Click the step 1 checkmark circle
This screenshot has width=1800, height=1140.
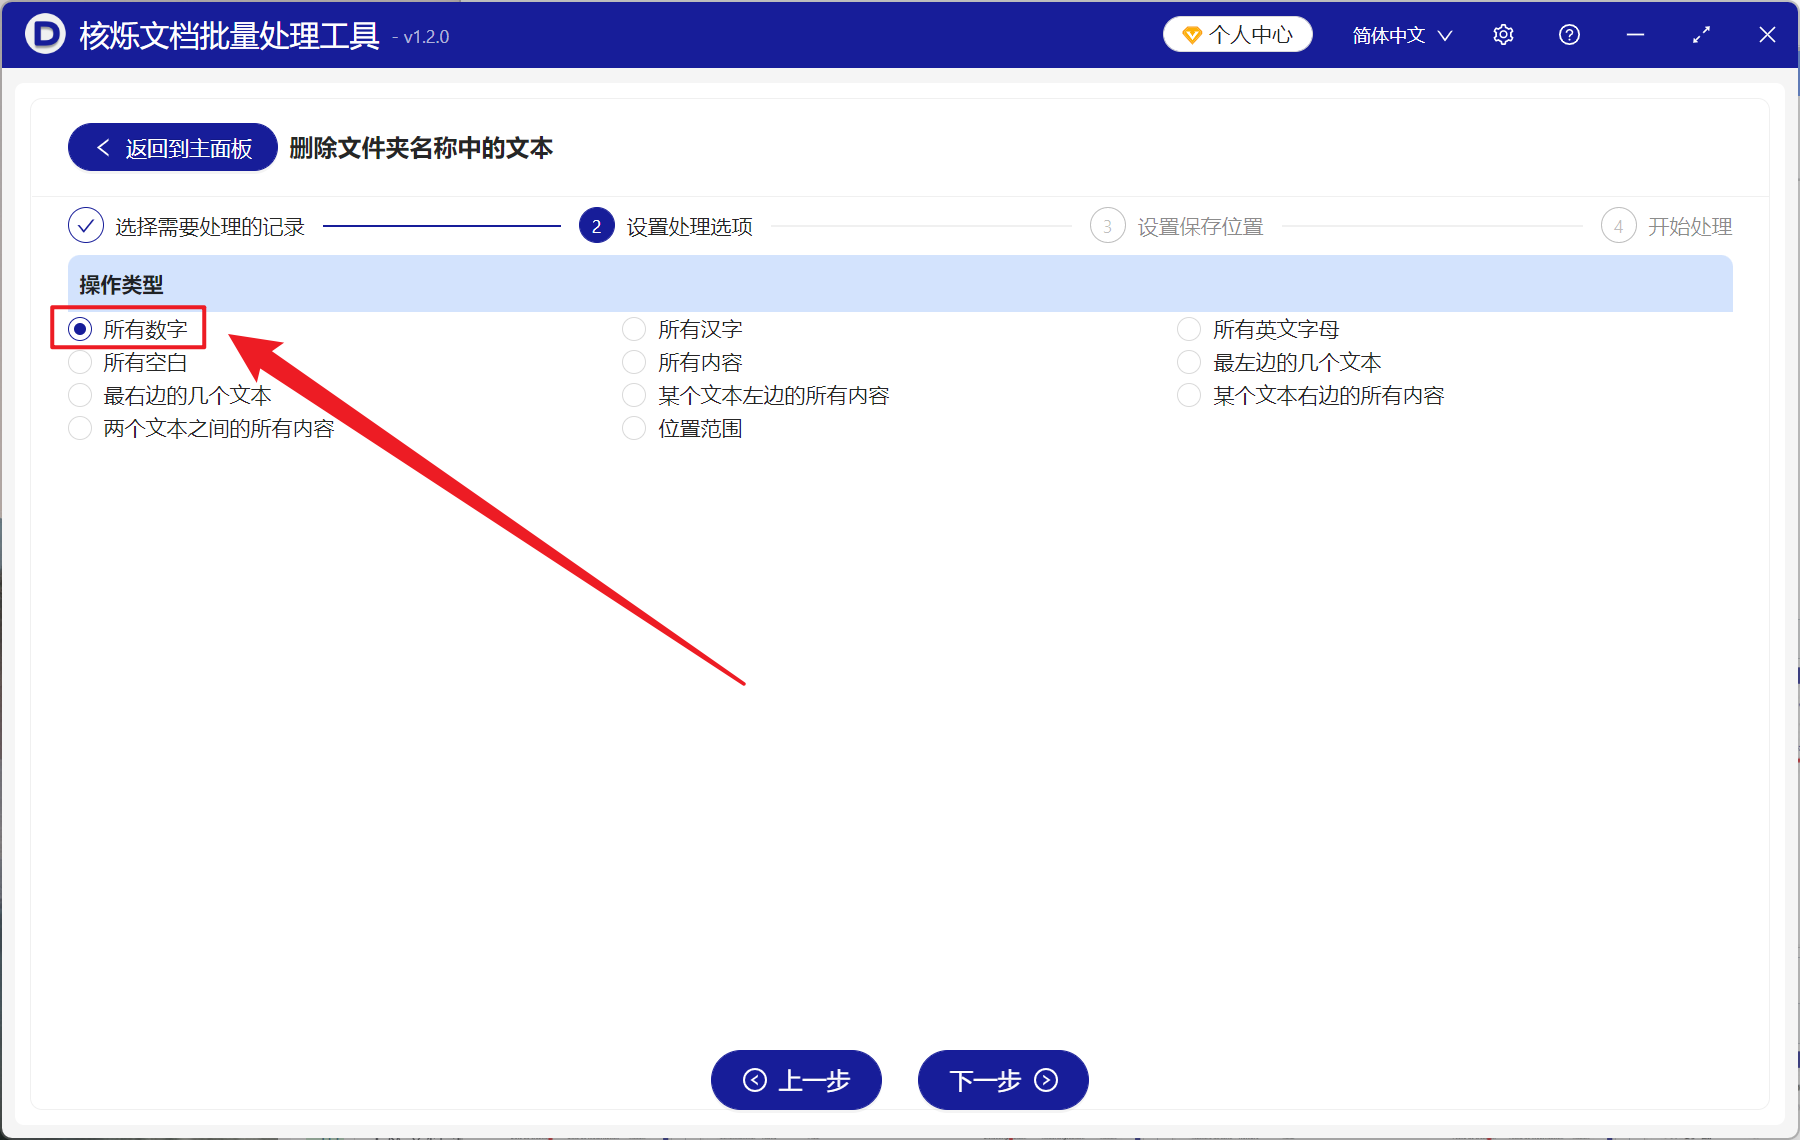click(85, 225)
